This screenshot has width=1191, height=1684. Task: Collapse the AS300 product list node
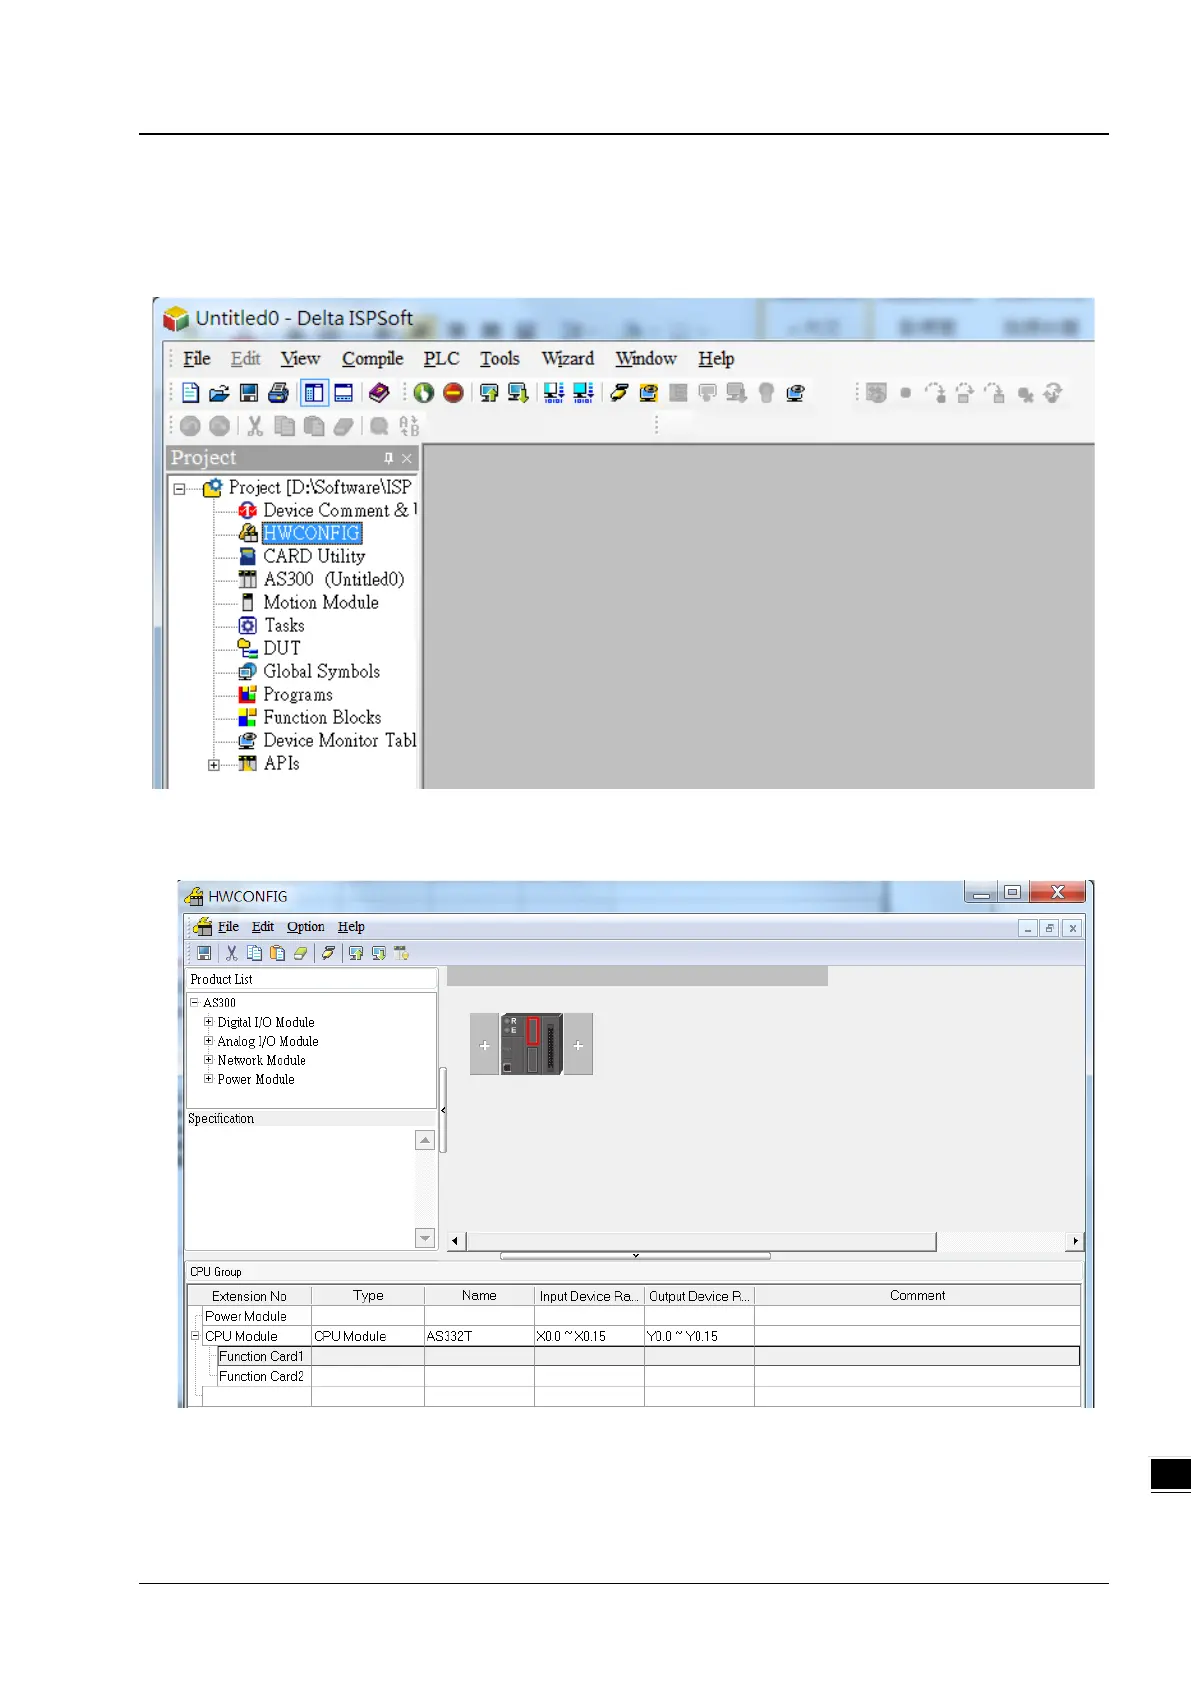(194, 1002)
